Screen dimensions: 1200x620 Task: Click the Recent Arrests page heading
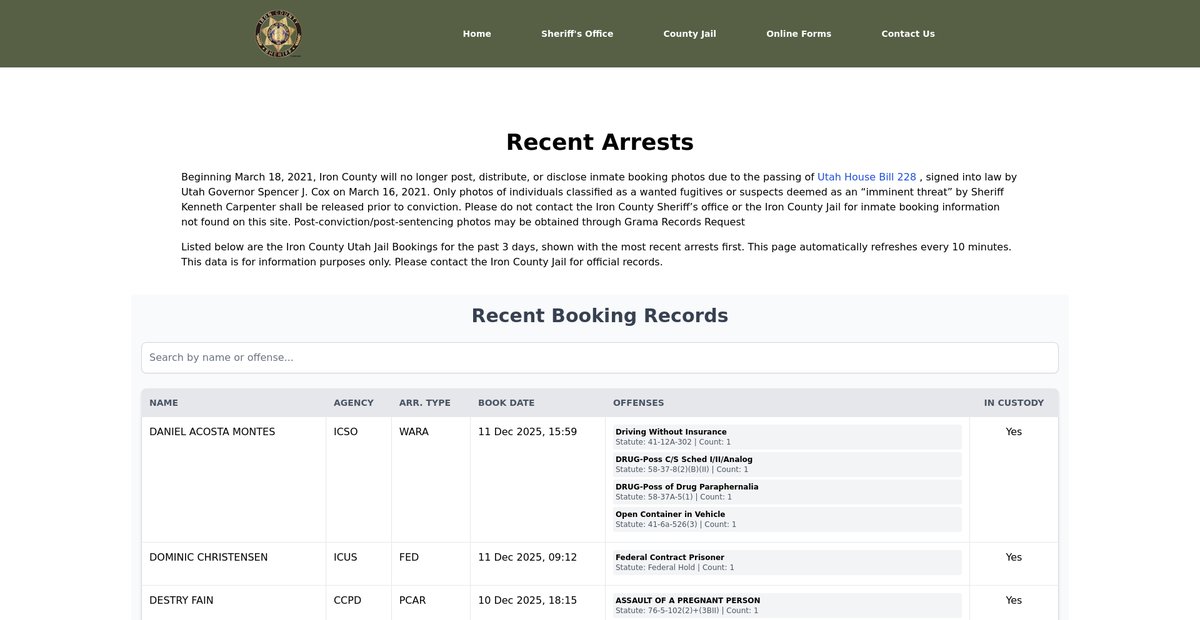pos(600,142)
